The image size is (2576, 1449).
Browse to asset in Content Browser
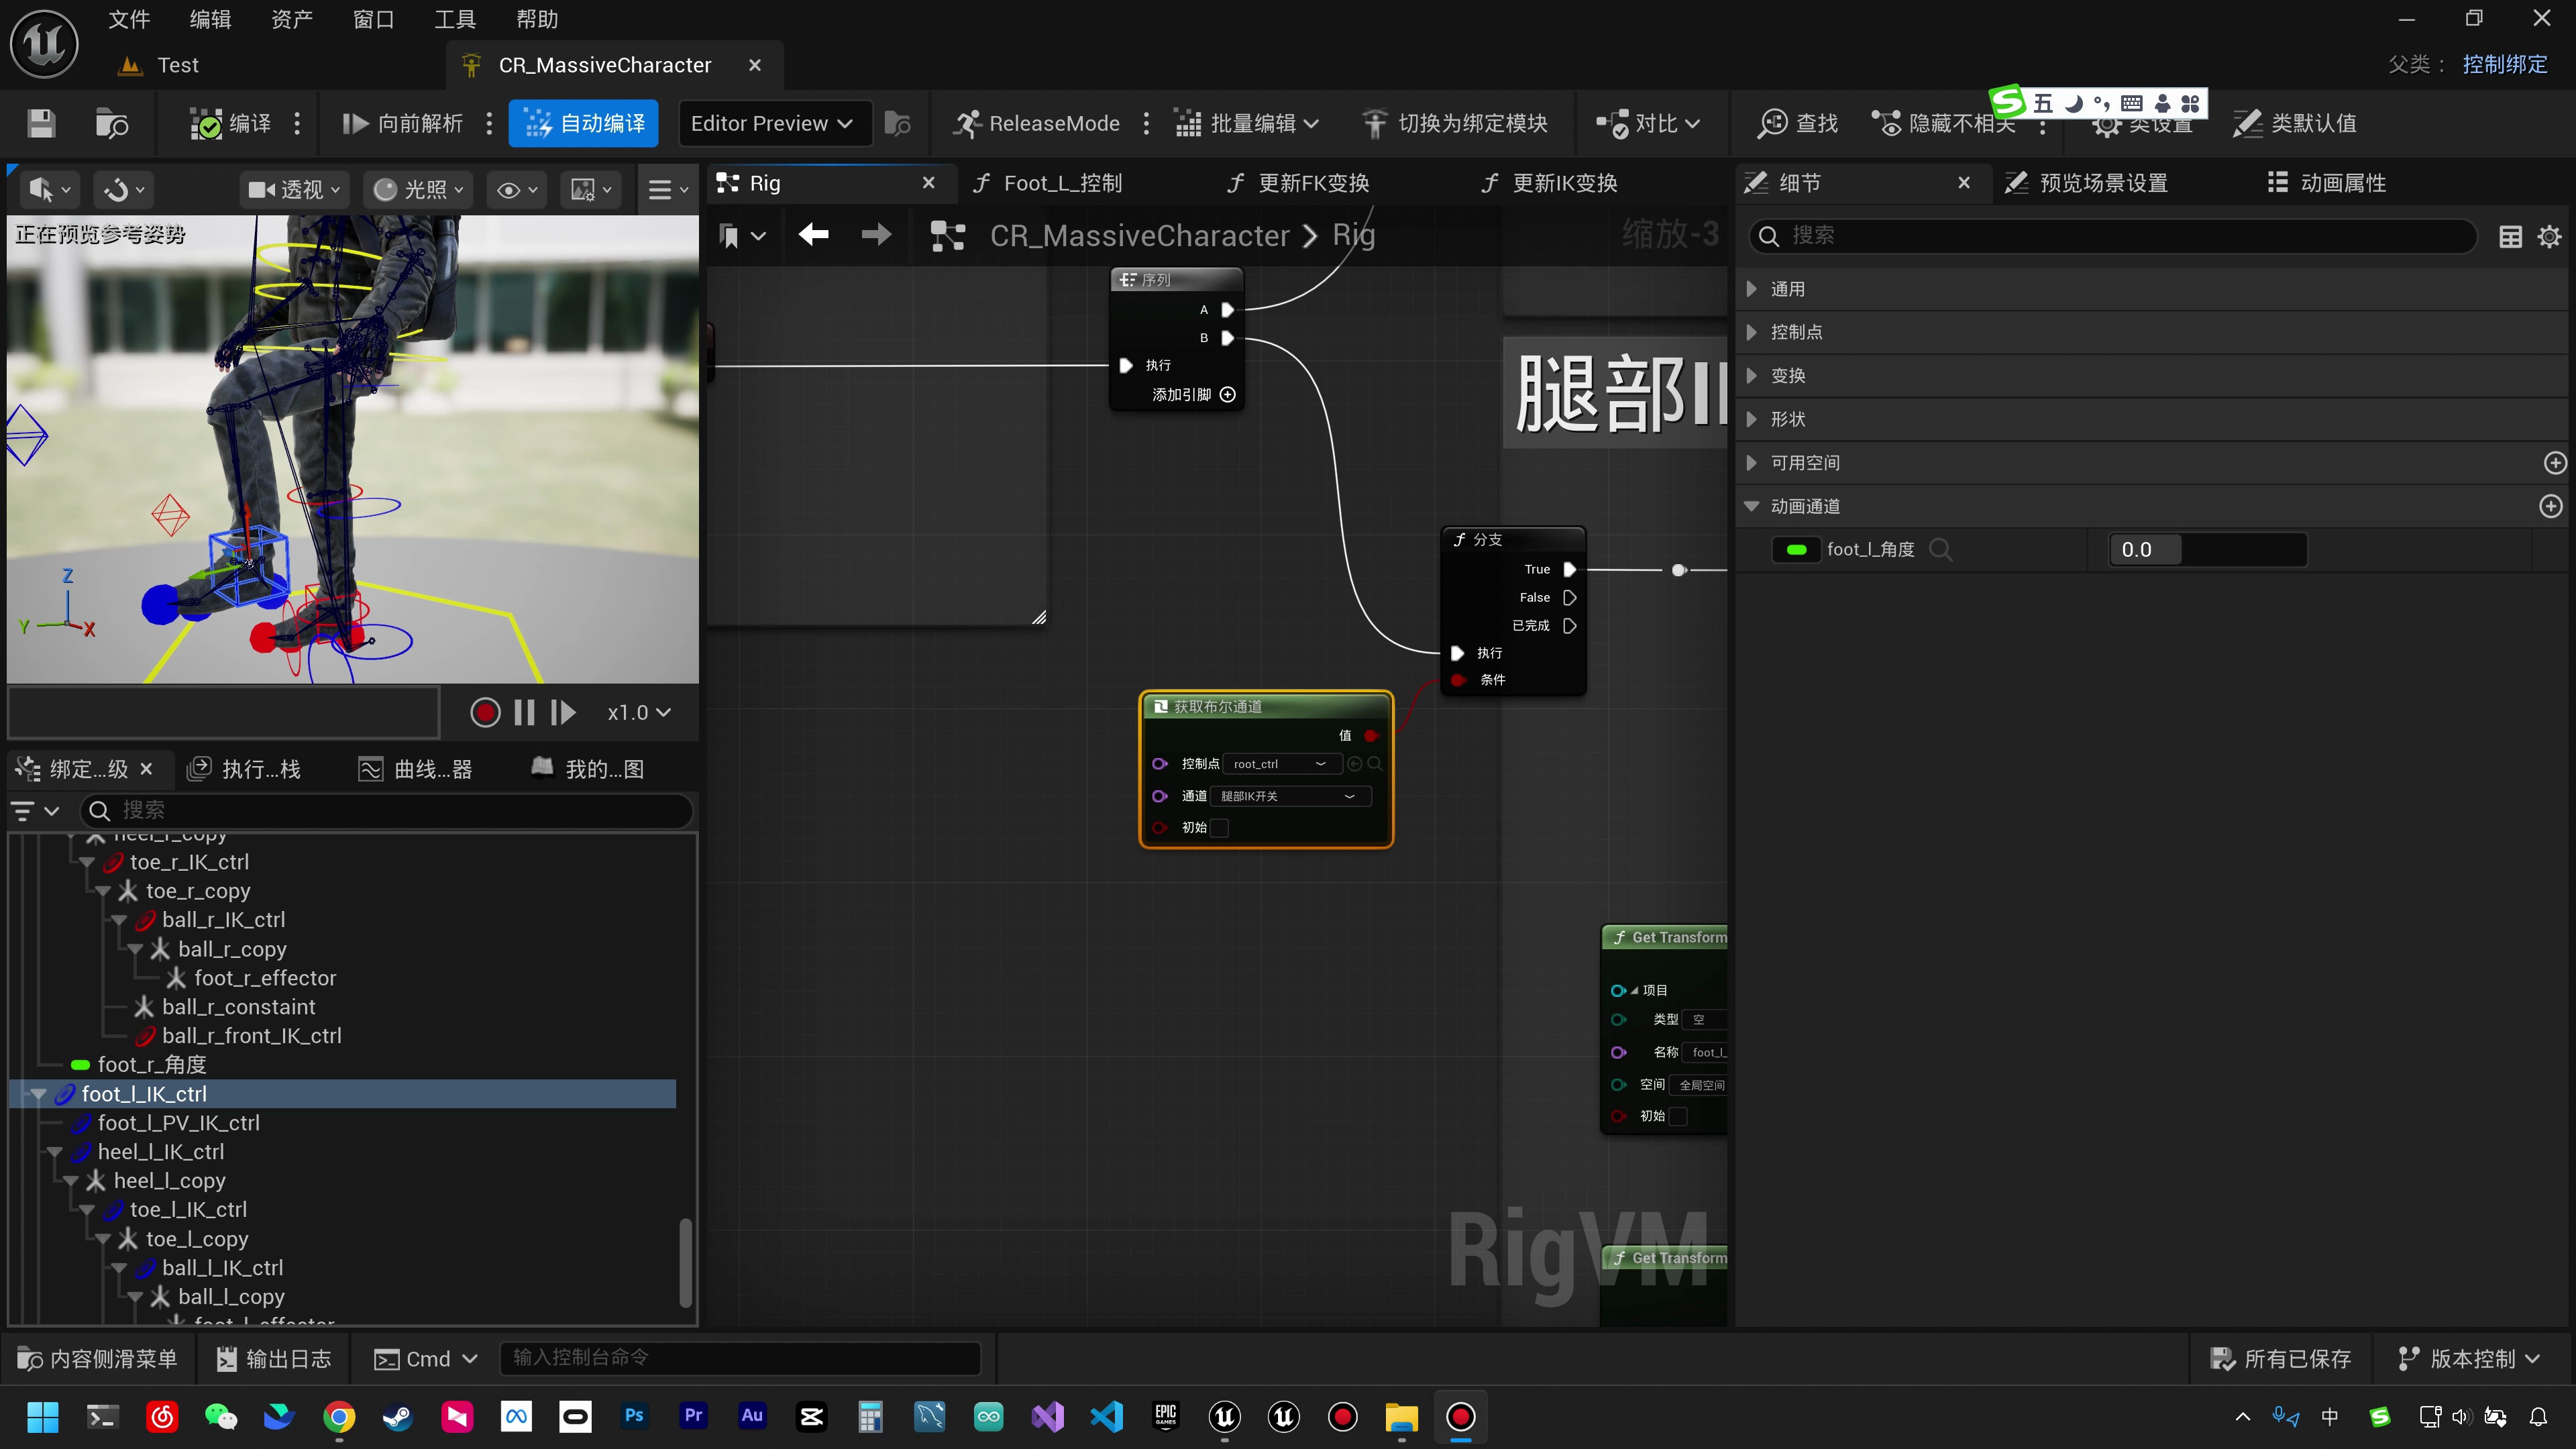pyautogui.click(x=111, y=123)
